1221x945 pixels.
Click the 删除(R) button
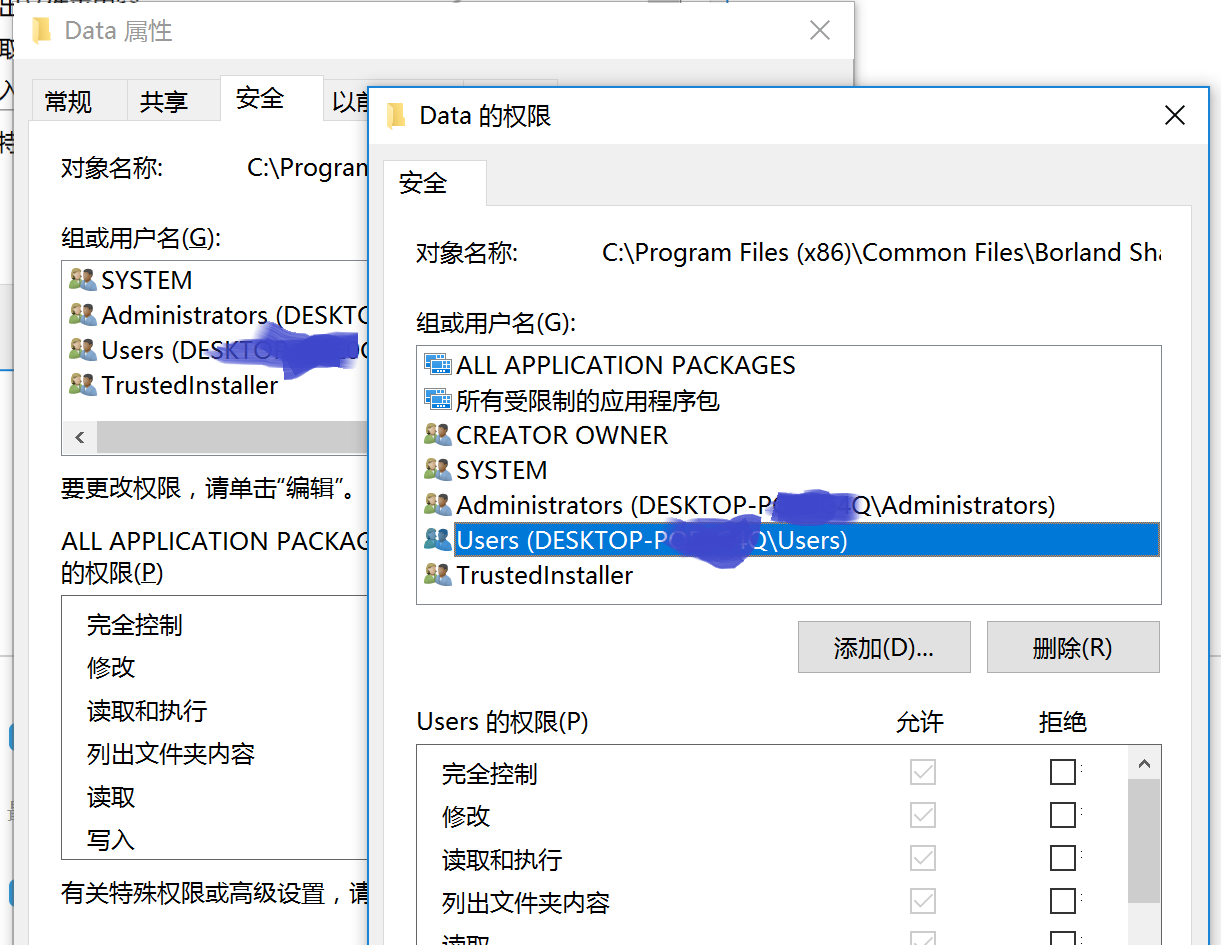(1072, 647)
